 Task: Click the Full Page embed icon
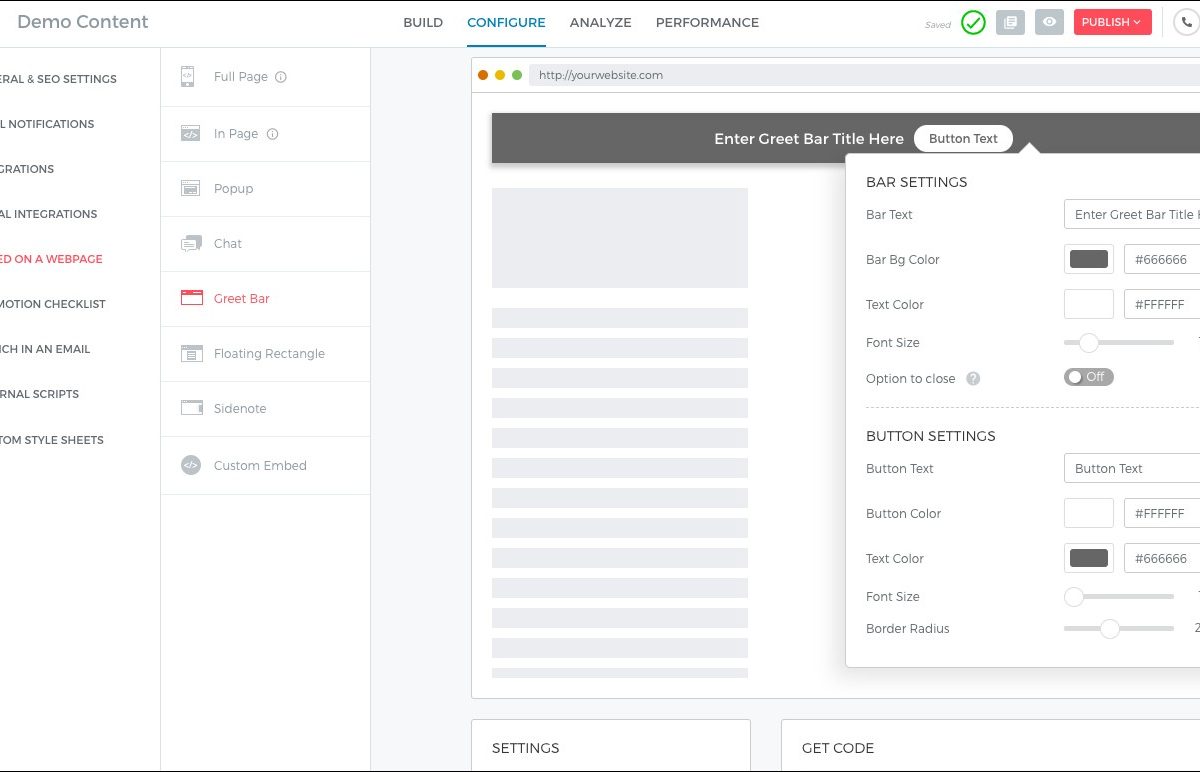click(187, 77)
